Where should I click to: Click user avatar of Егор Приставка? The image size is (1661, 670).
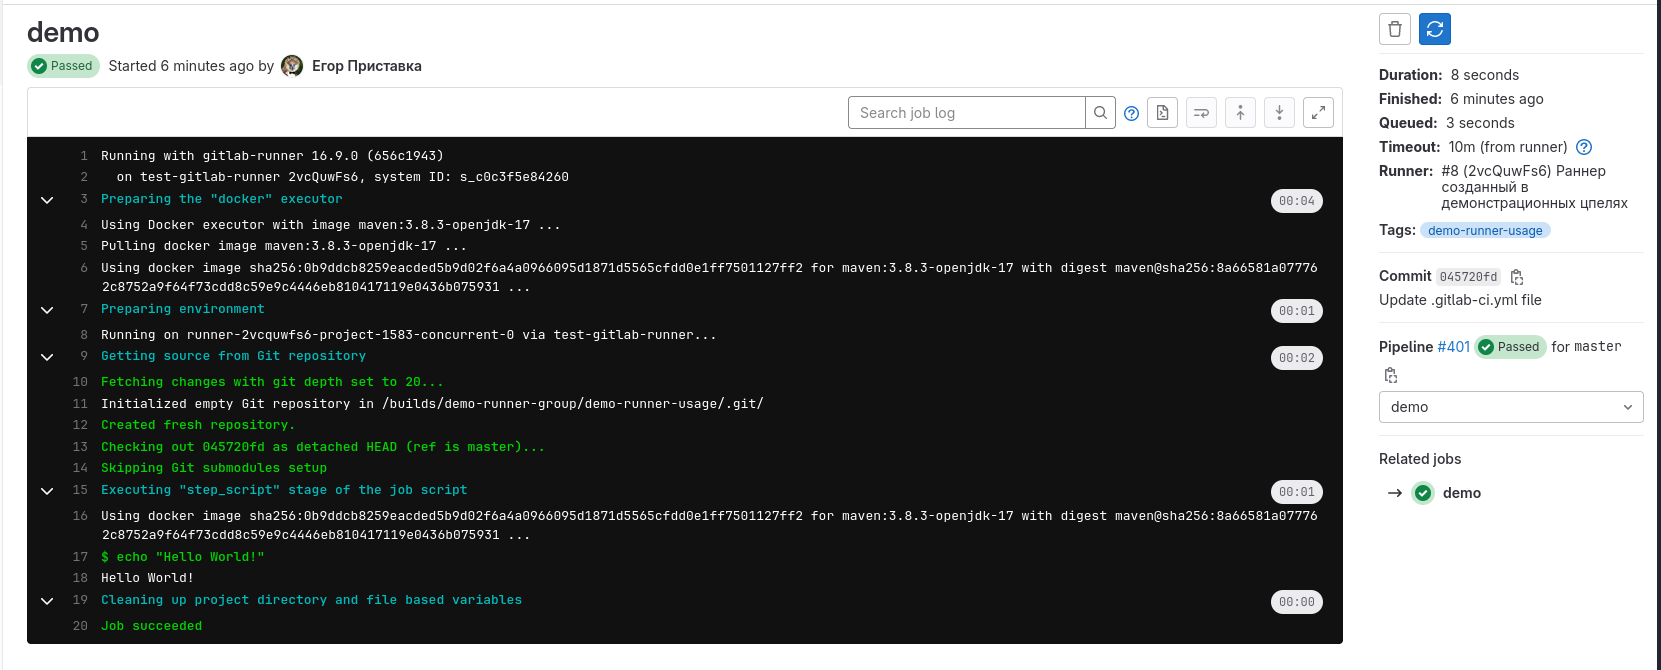click(292, 66)
